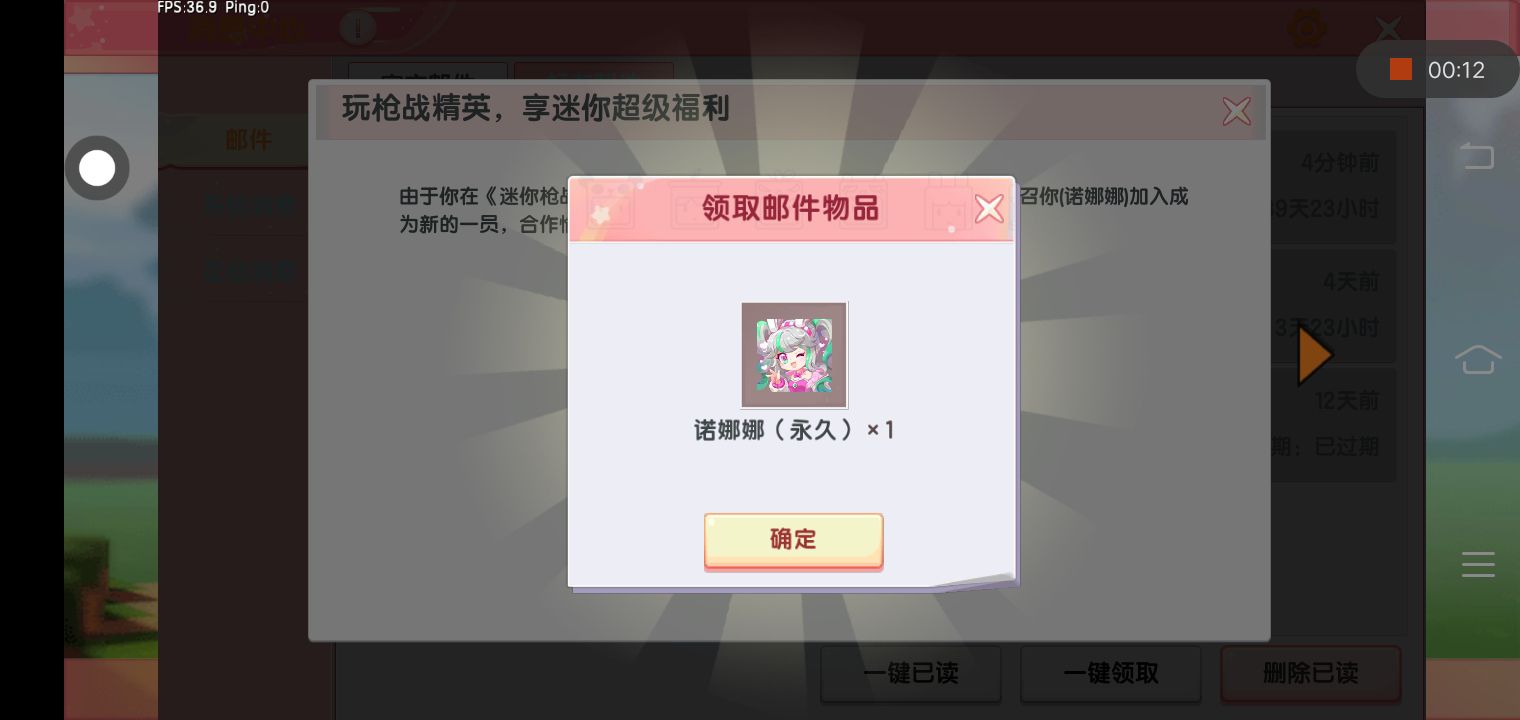1520x720 pixels.
Task: Close the 领取邮件物品 dialog
Action: pos(989,209)
